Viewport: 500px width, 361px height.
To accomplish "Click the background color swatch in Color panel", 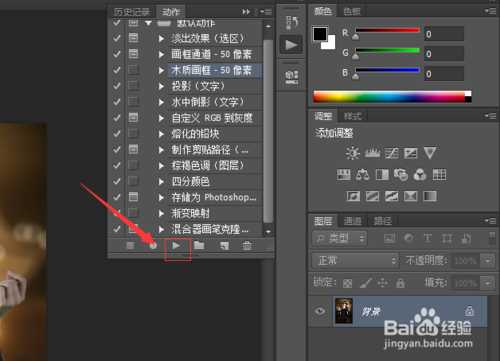I will click(x=330, y=44).
